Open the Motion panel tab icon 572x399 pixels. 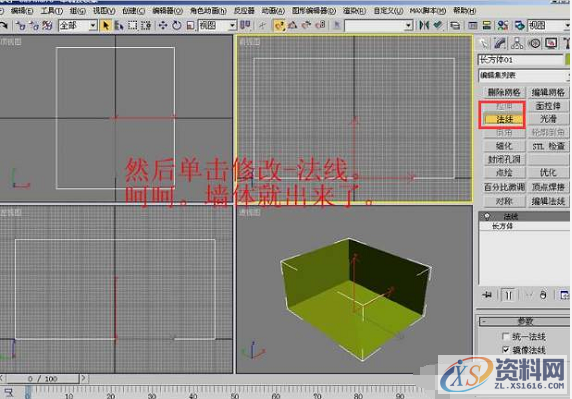point(534,43)
